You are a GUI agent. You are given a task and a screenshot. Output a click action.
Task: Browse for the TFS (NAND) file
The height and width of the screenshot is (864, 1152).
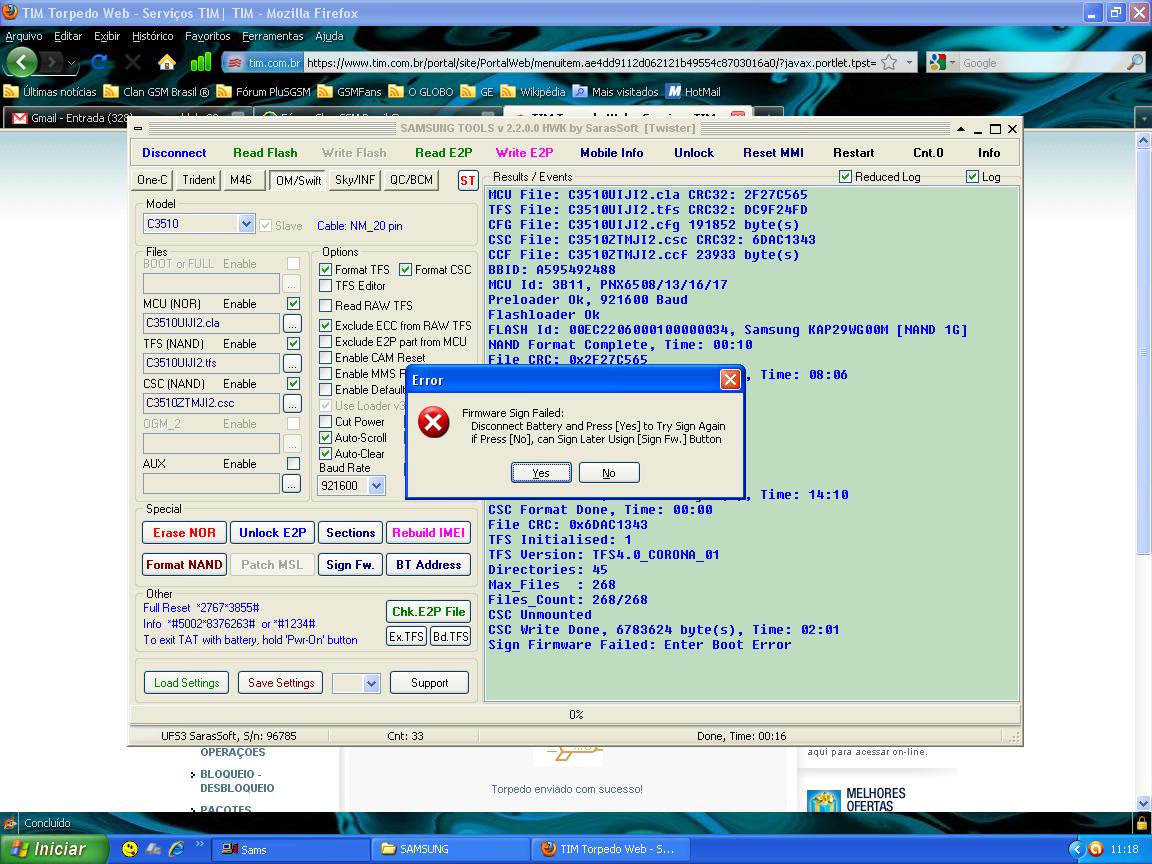click(x=292, y=363)
